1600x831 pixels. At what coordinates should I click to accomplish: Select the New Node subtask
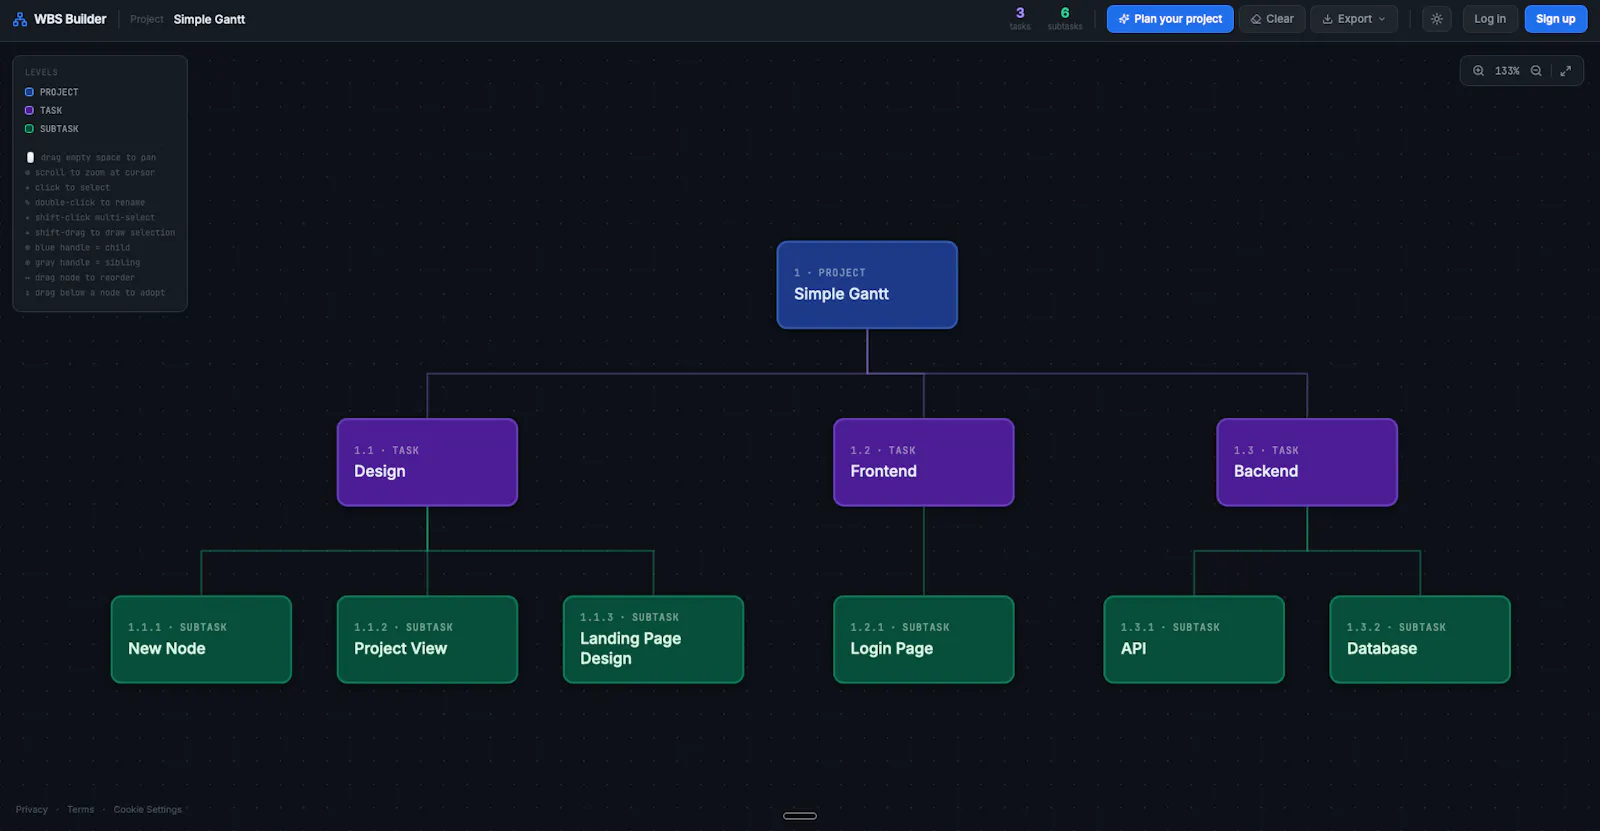click(201, 640)
